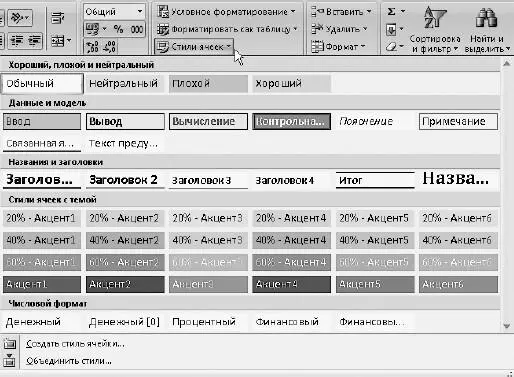Viewport: 514px width, 377px height.
Task: Open Find and Select binoculars icon
Action: pyautogui.click(x=486, y=18)
